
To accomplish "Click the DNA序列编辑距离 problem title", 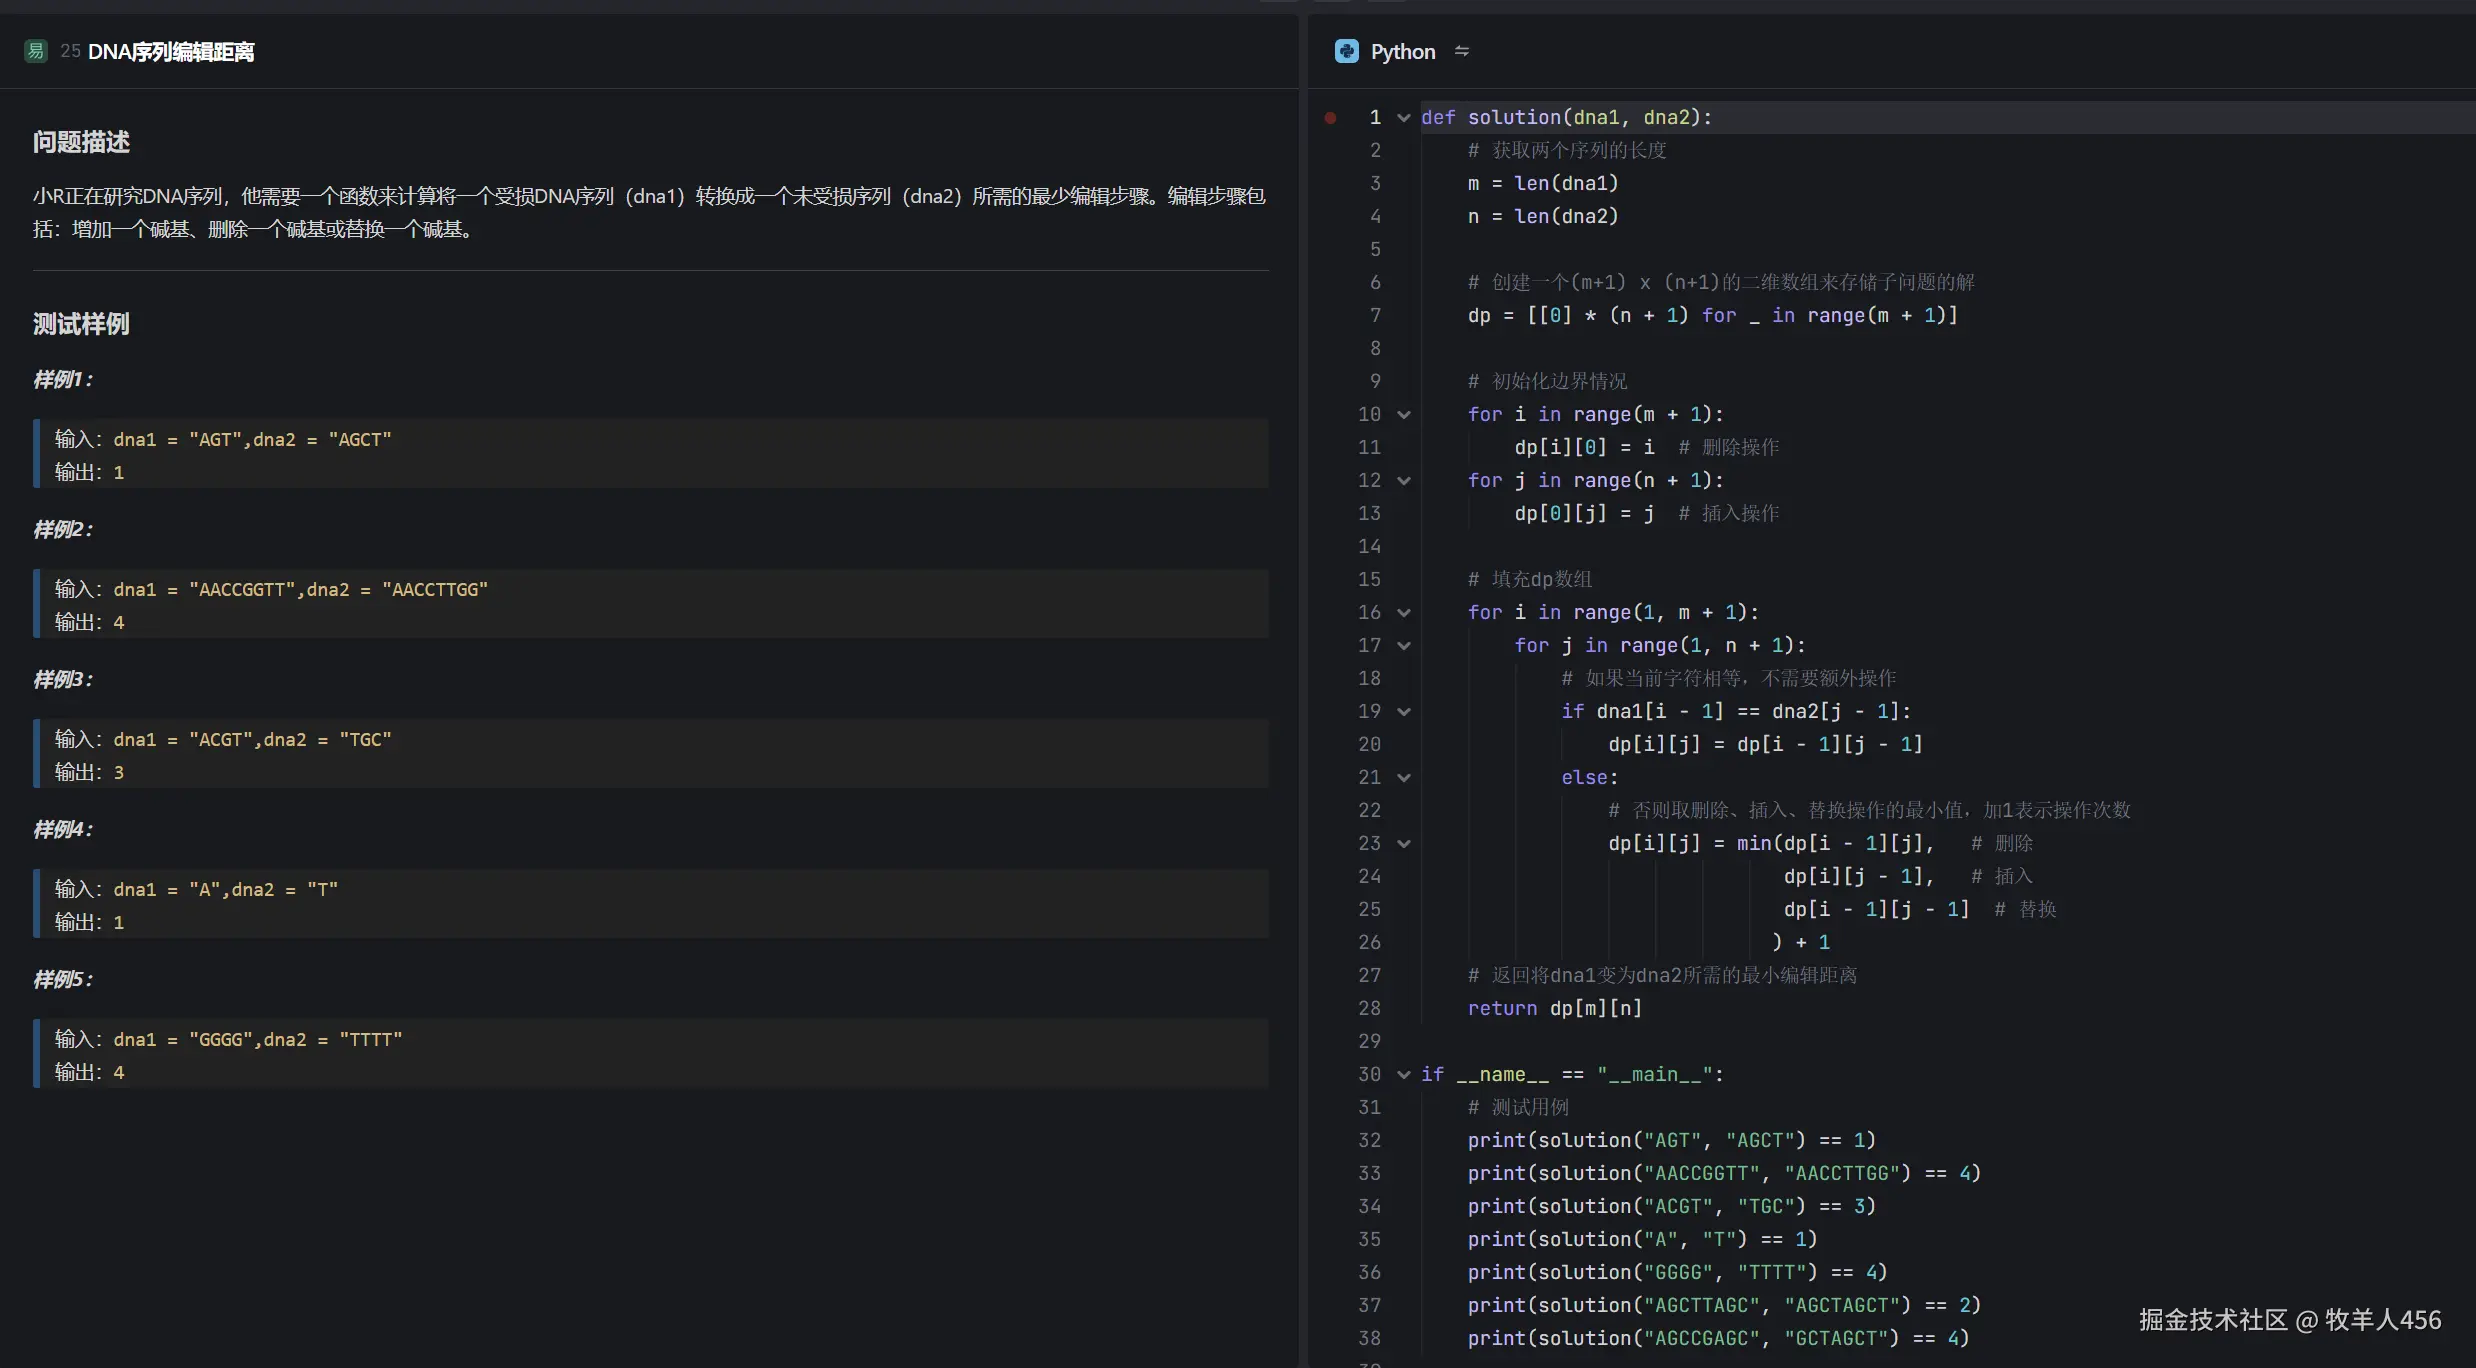I will (171, 52).
